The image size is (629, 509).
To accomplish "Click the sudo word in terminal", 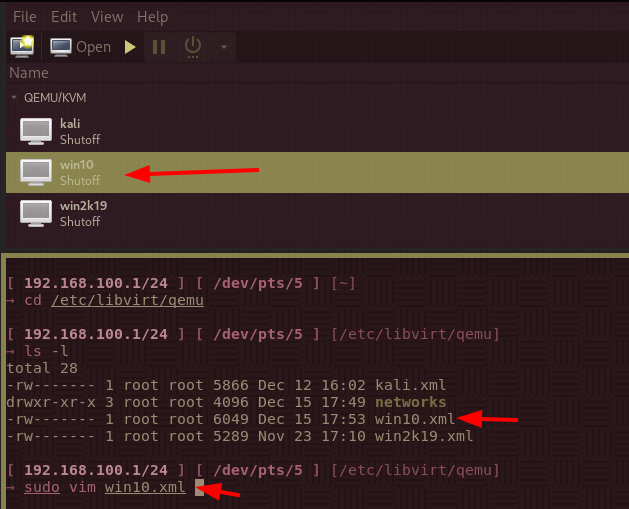I will click(42, 487).
